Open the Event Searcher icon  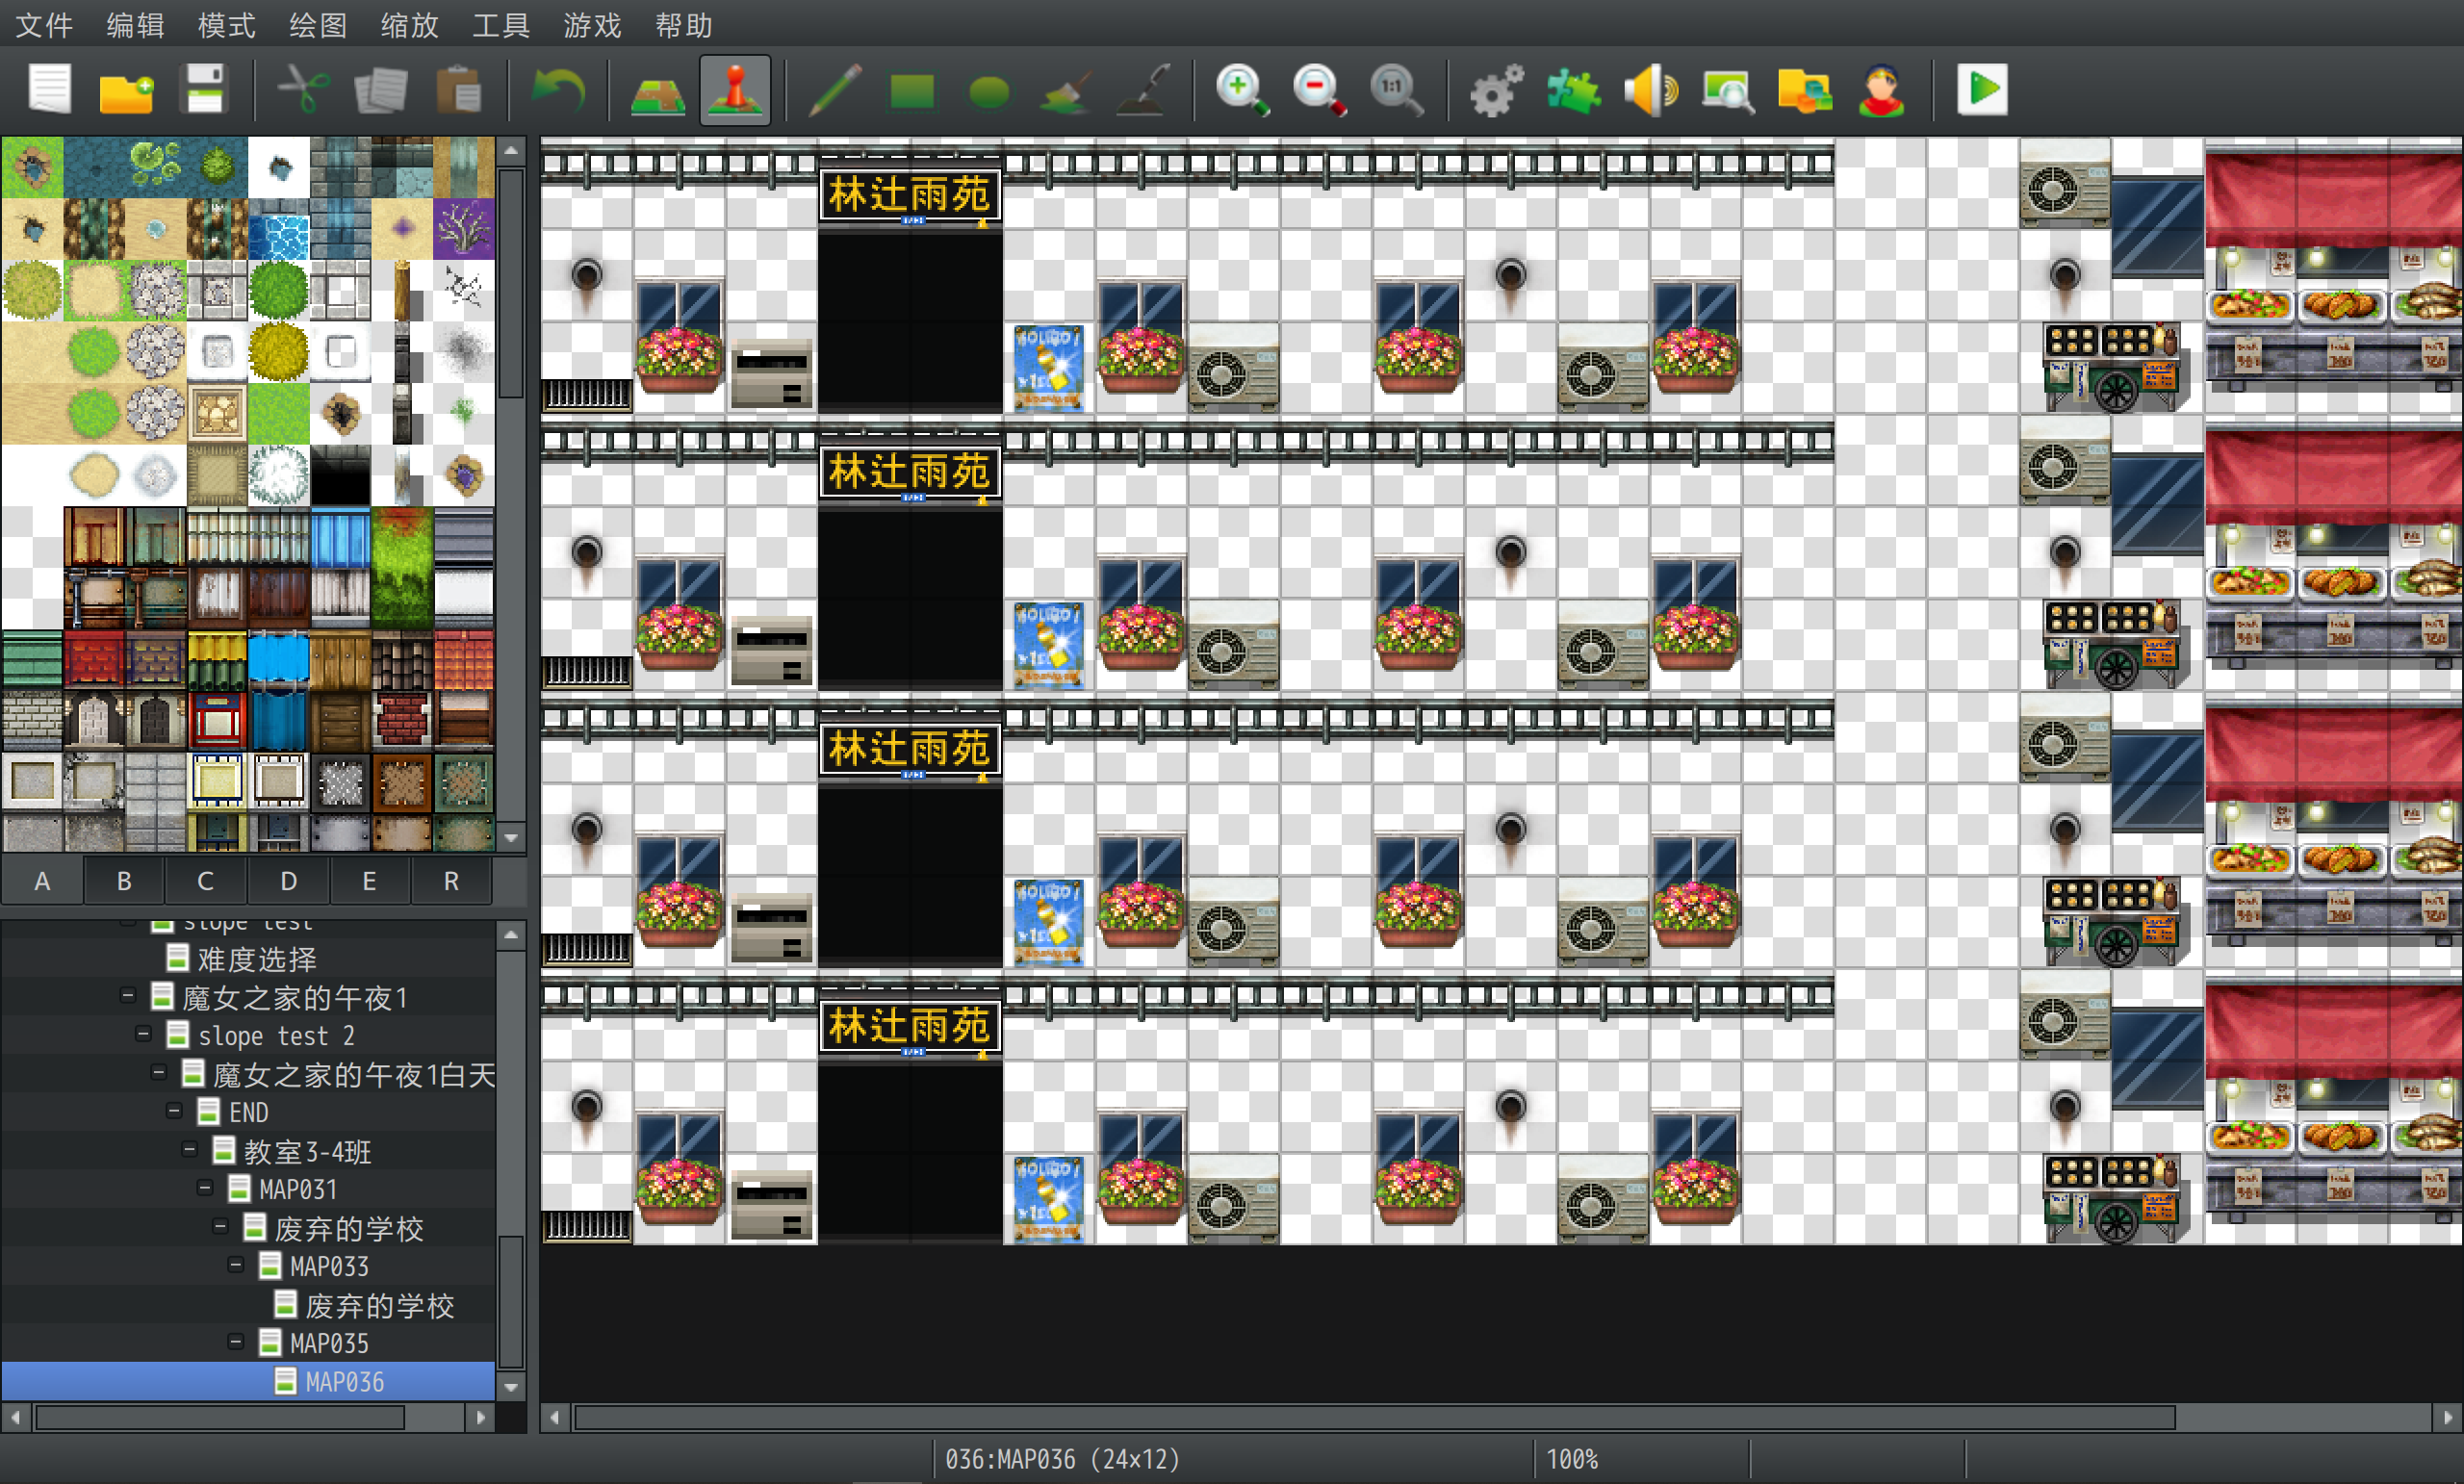(x=1728, y=90)
